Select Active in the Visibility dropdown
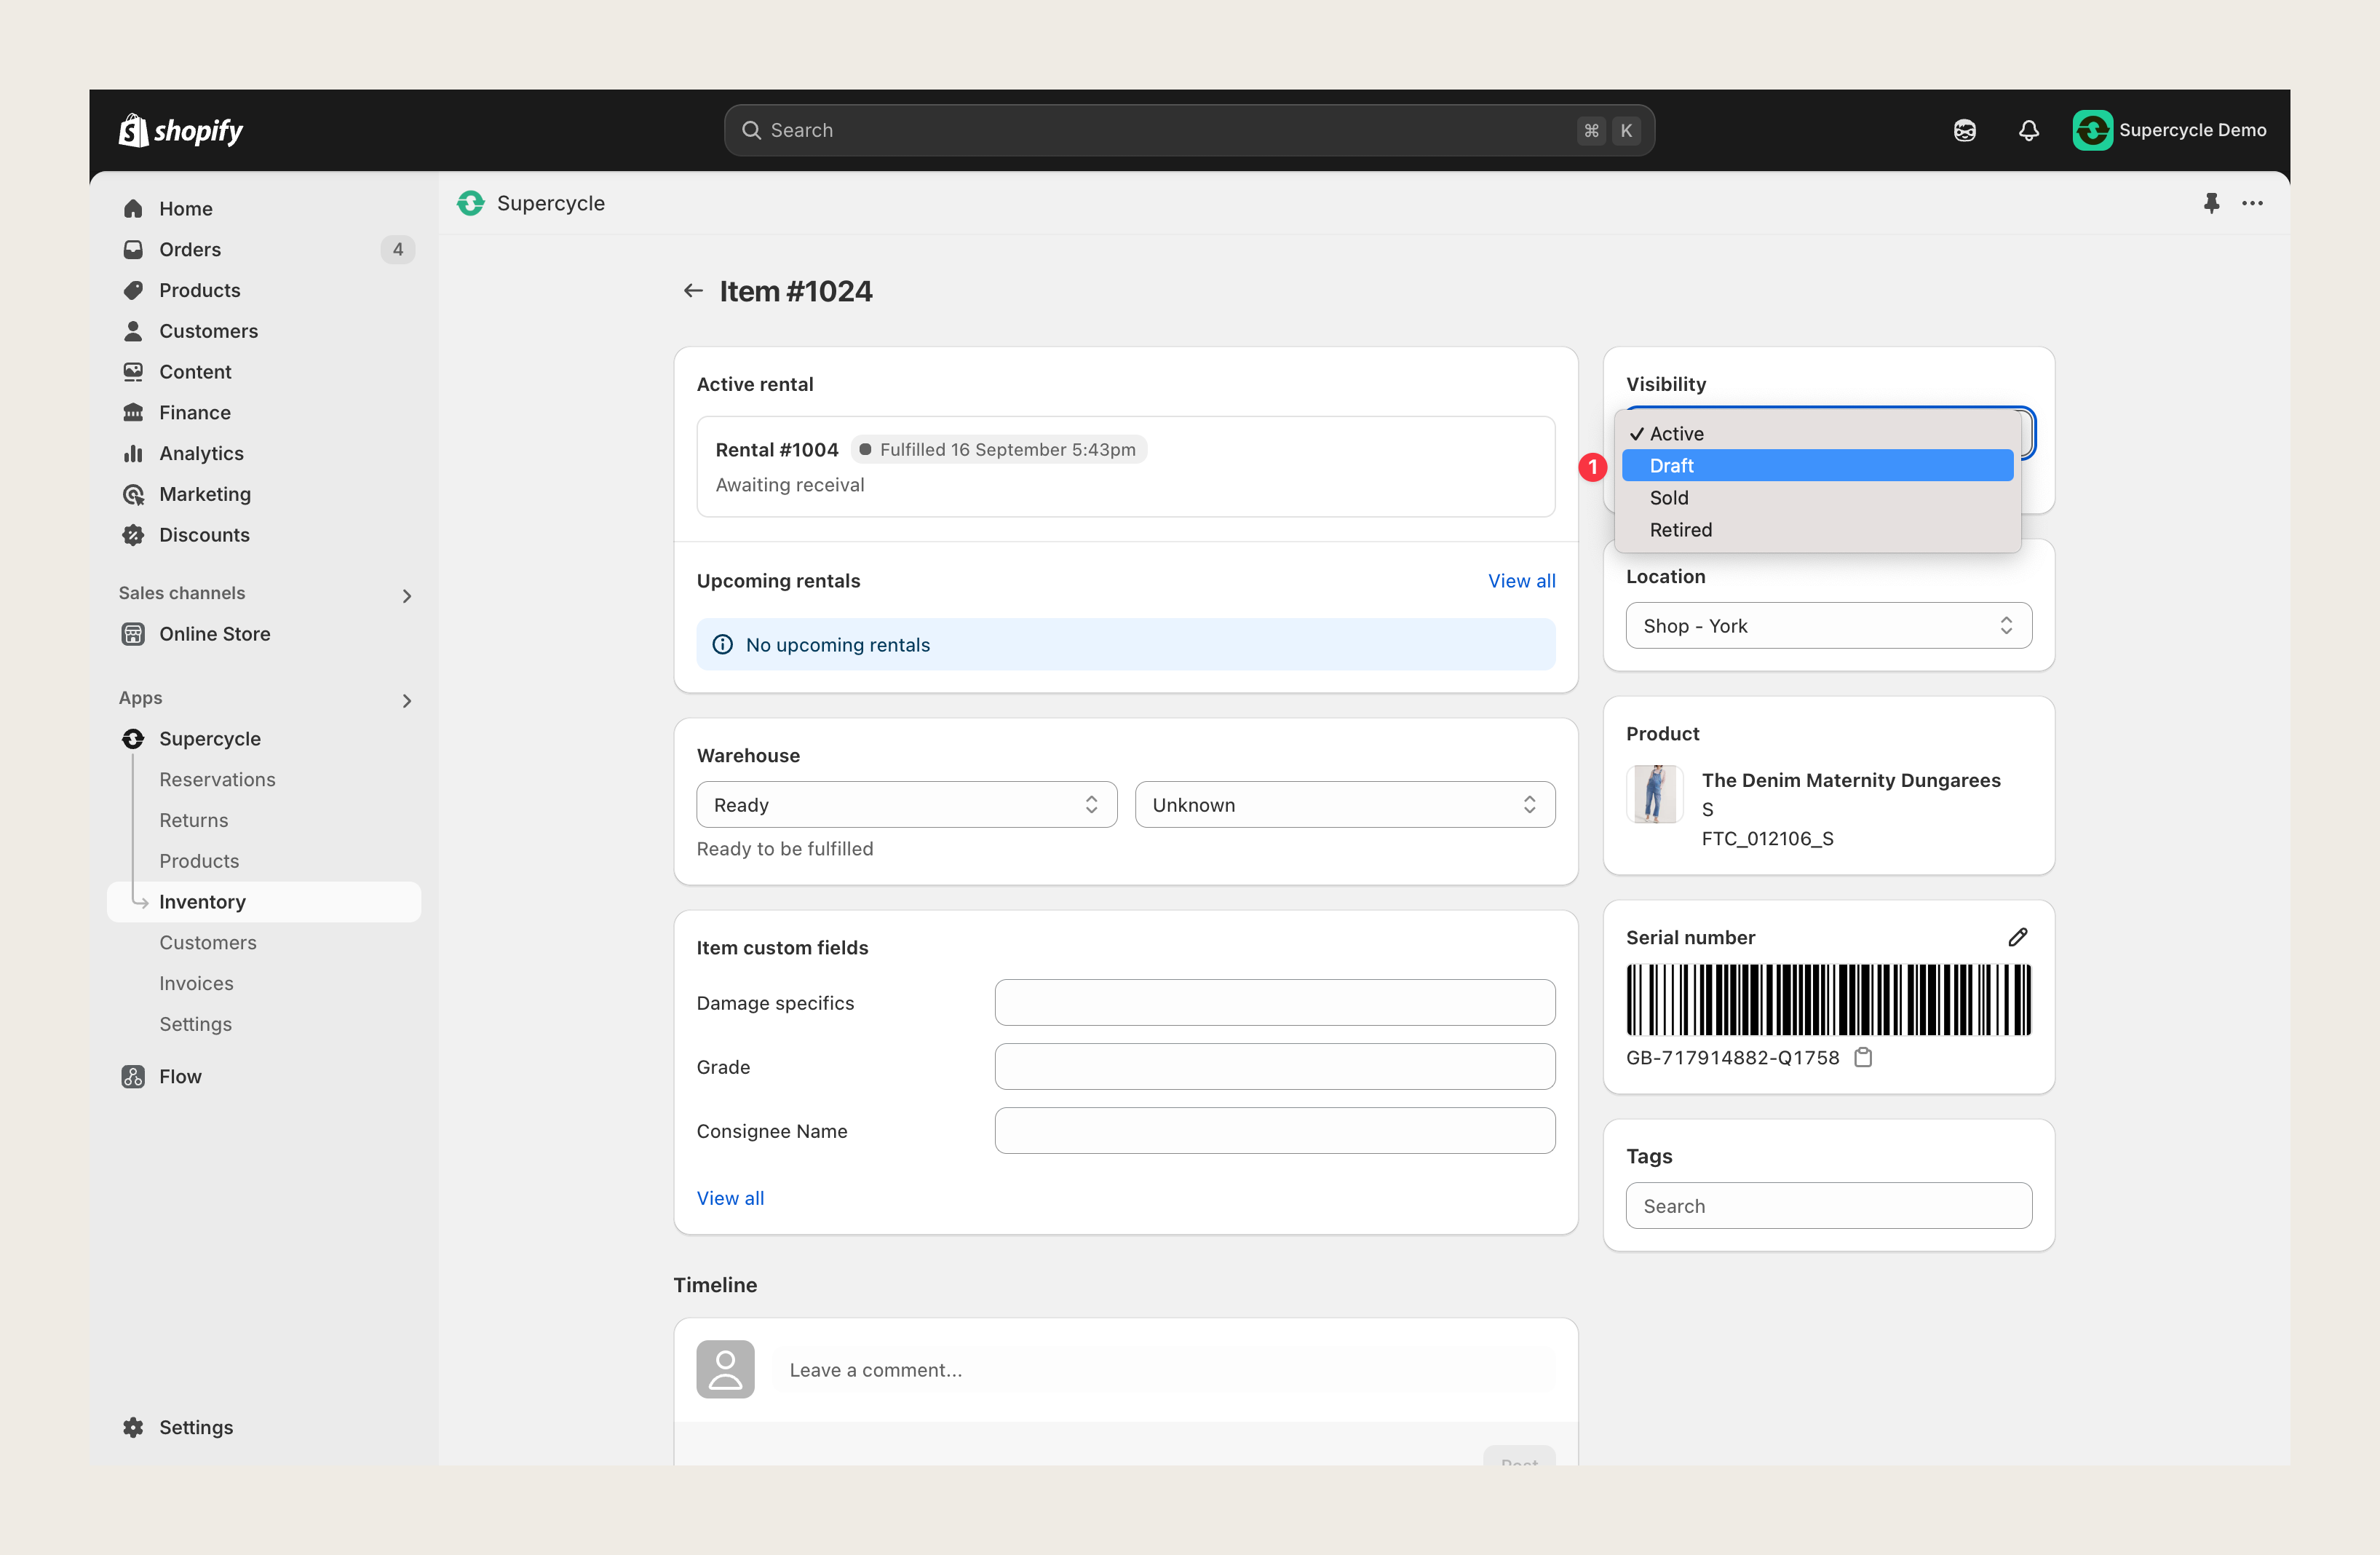The width and height of the screenshot is (2380, 1555). tap(1817, 433)
